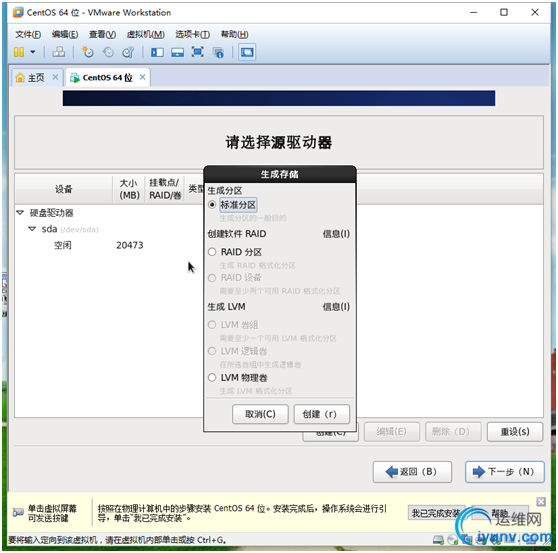Viewport: 558px width, 553px height.
Task: Collapse the 硬盘驱动器 tree node
Action: coord(20,213)
